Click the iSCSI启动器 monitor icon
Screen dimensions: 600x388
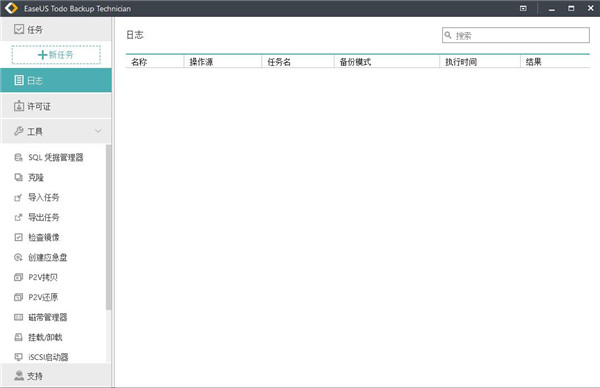18,357
